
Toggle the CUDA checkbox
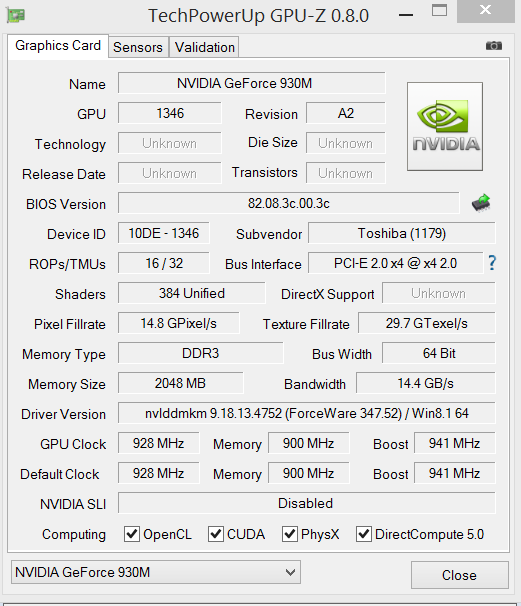click(216, 534)
